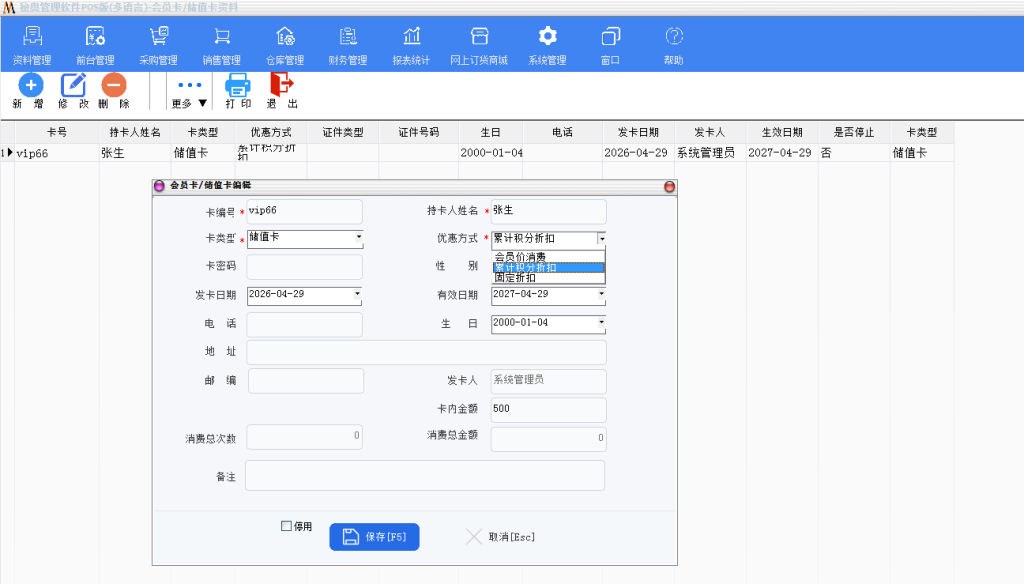Open the 系统管理 gear icon

pyautogui.click(x=547, y=37)
